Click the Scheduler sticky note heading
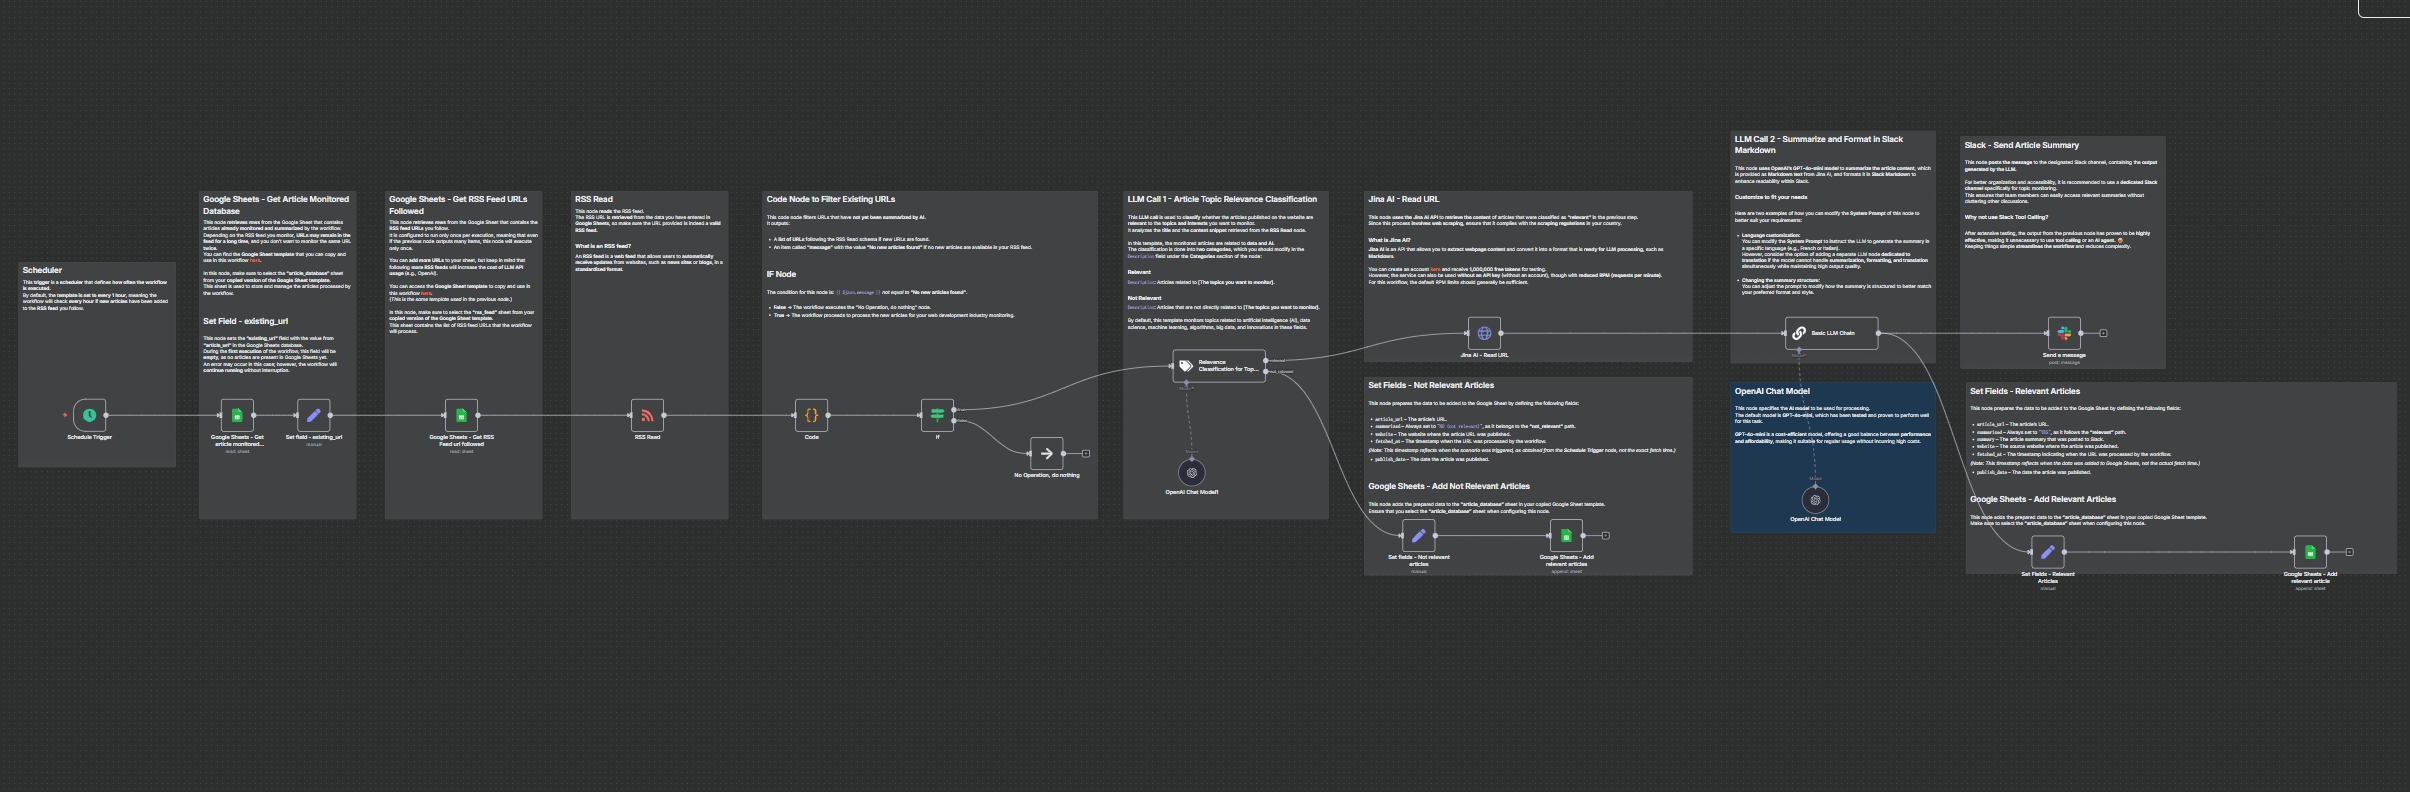 pyautogui.click(x=42, y=270)
